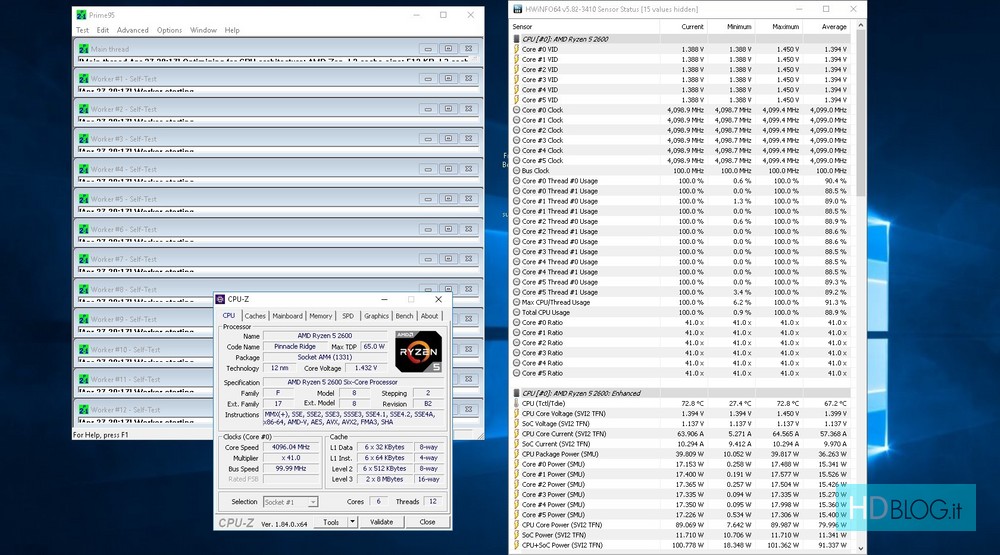This screenshot has height=555, width=1000.
Task: Click the Validate button in CPU-Z
Action: 381,522
